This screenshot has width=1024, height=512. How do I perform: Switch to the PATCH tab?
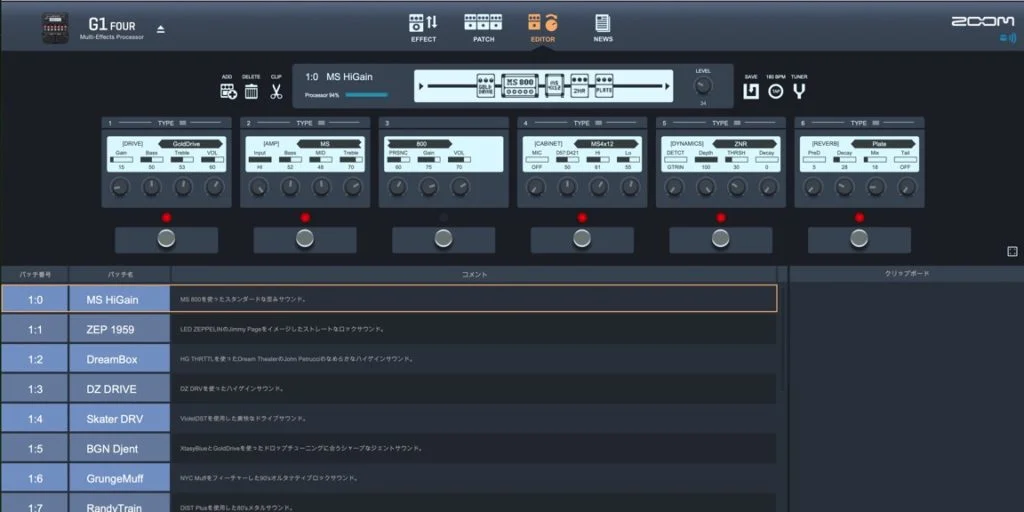(x=483, y=27)
